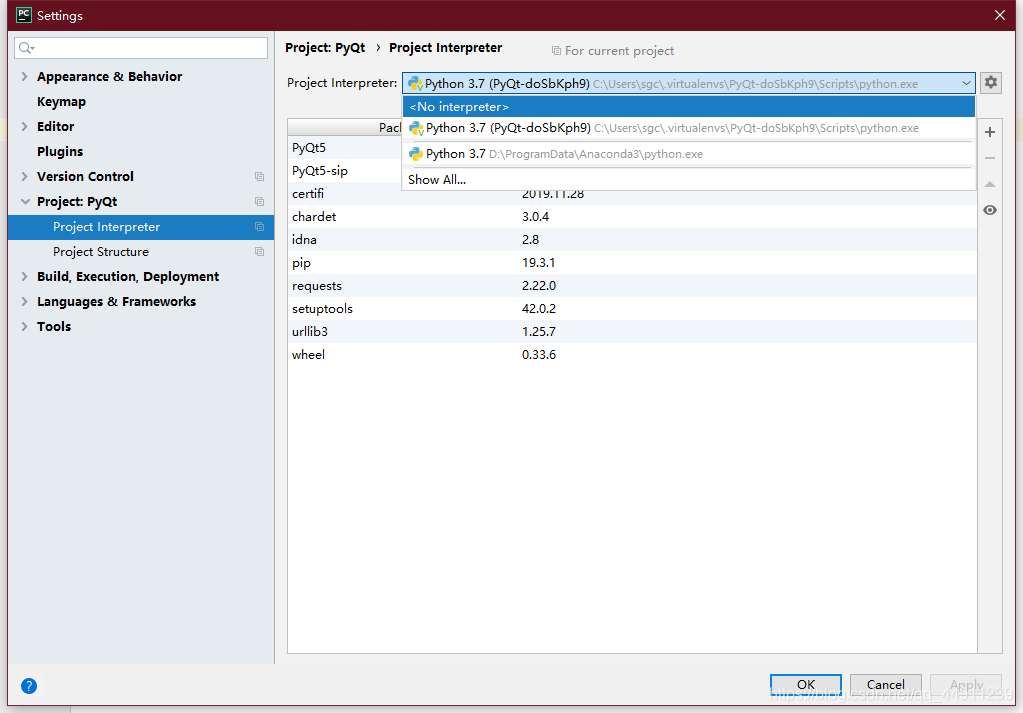The image size is (1023, 713).
Task: Click the Cancel button
Action: click(x=885, y=685)
